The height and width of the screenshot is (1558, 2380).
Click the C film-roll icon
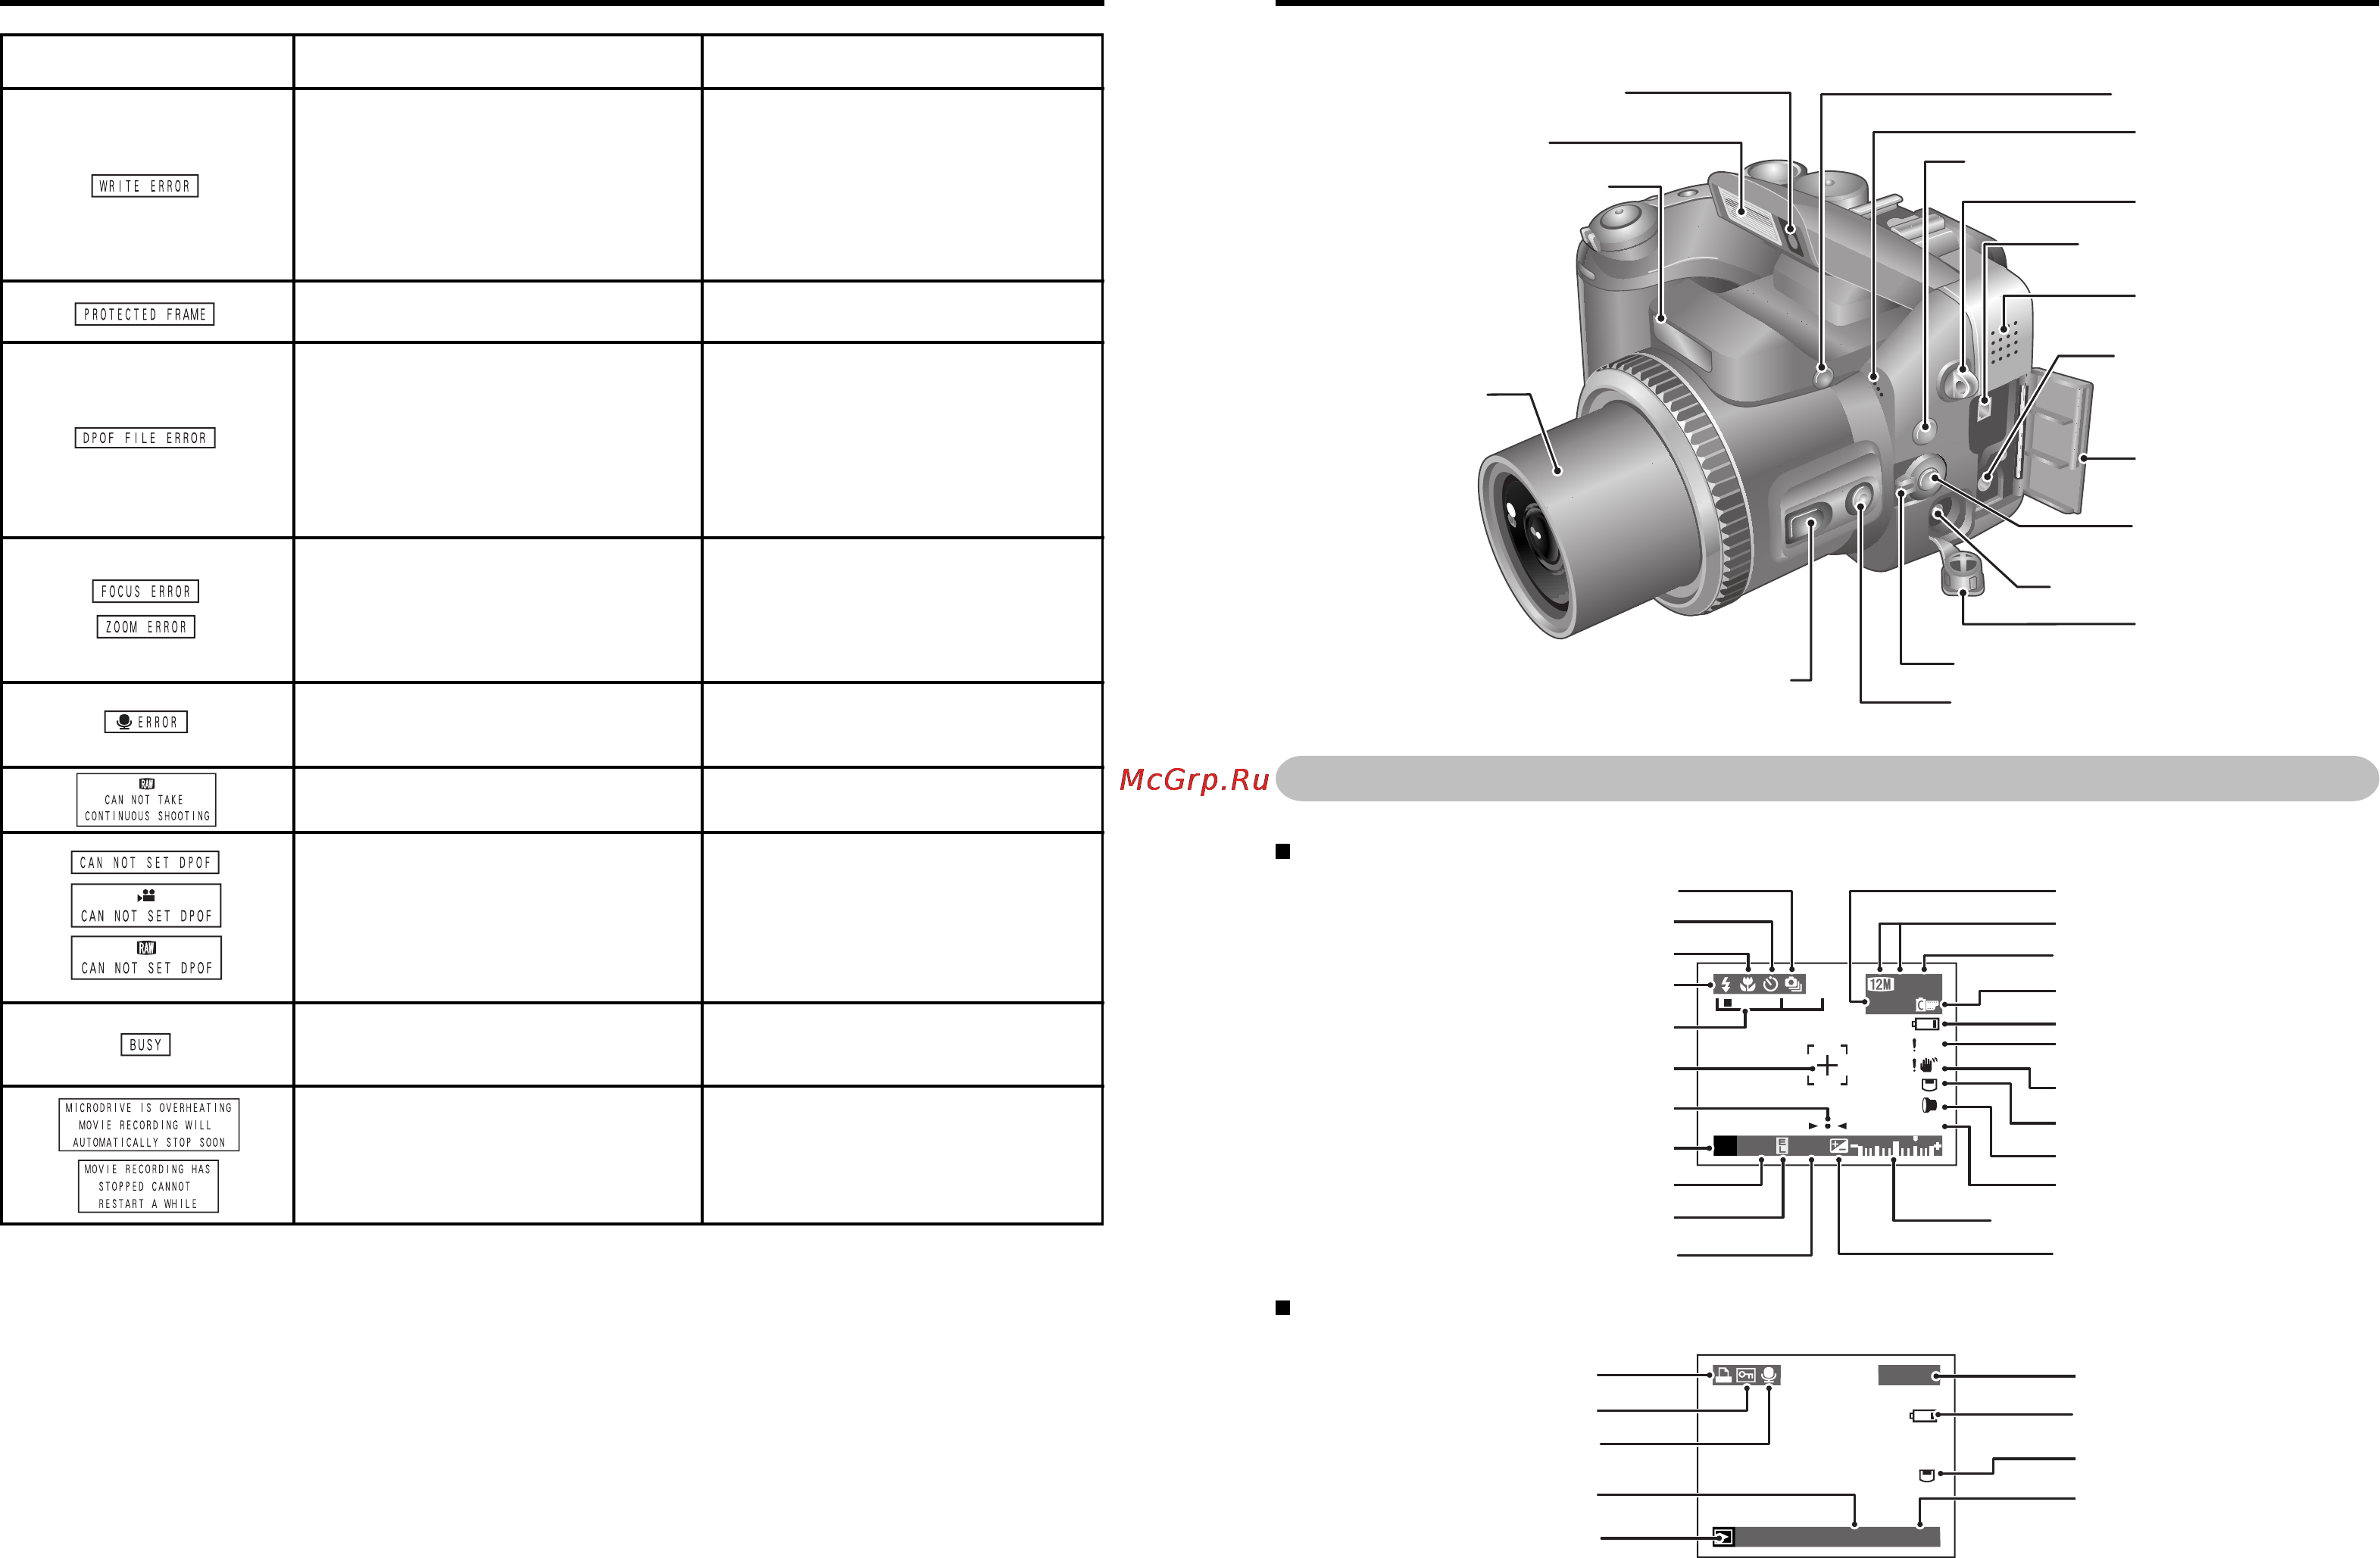pyautogui.click(x=1927, y=1005)
